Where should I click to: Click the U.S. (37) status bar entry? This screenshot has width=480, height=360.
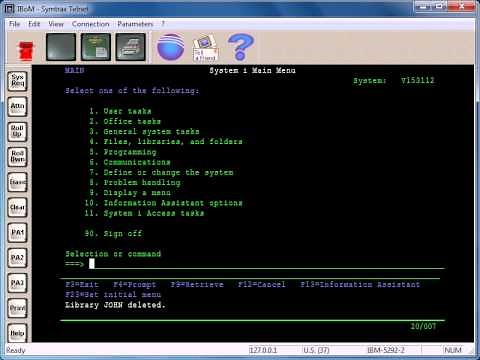tap(316, 350)
